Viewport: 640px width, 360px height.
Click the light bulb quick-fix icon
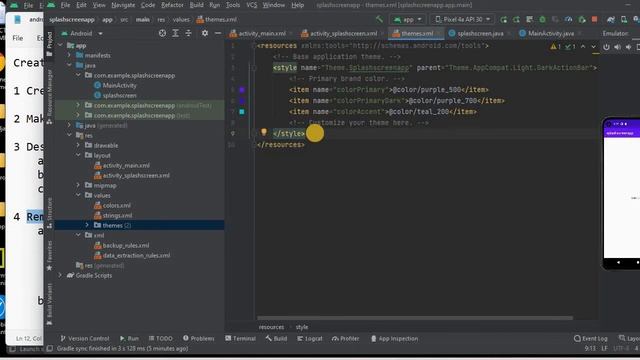[x=264, y=132]
